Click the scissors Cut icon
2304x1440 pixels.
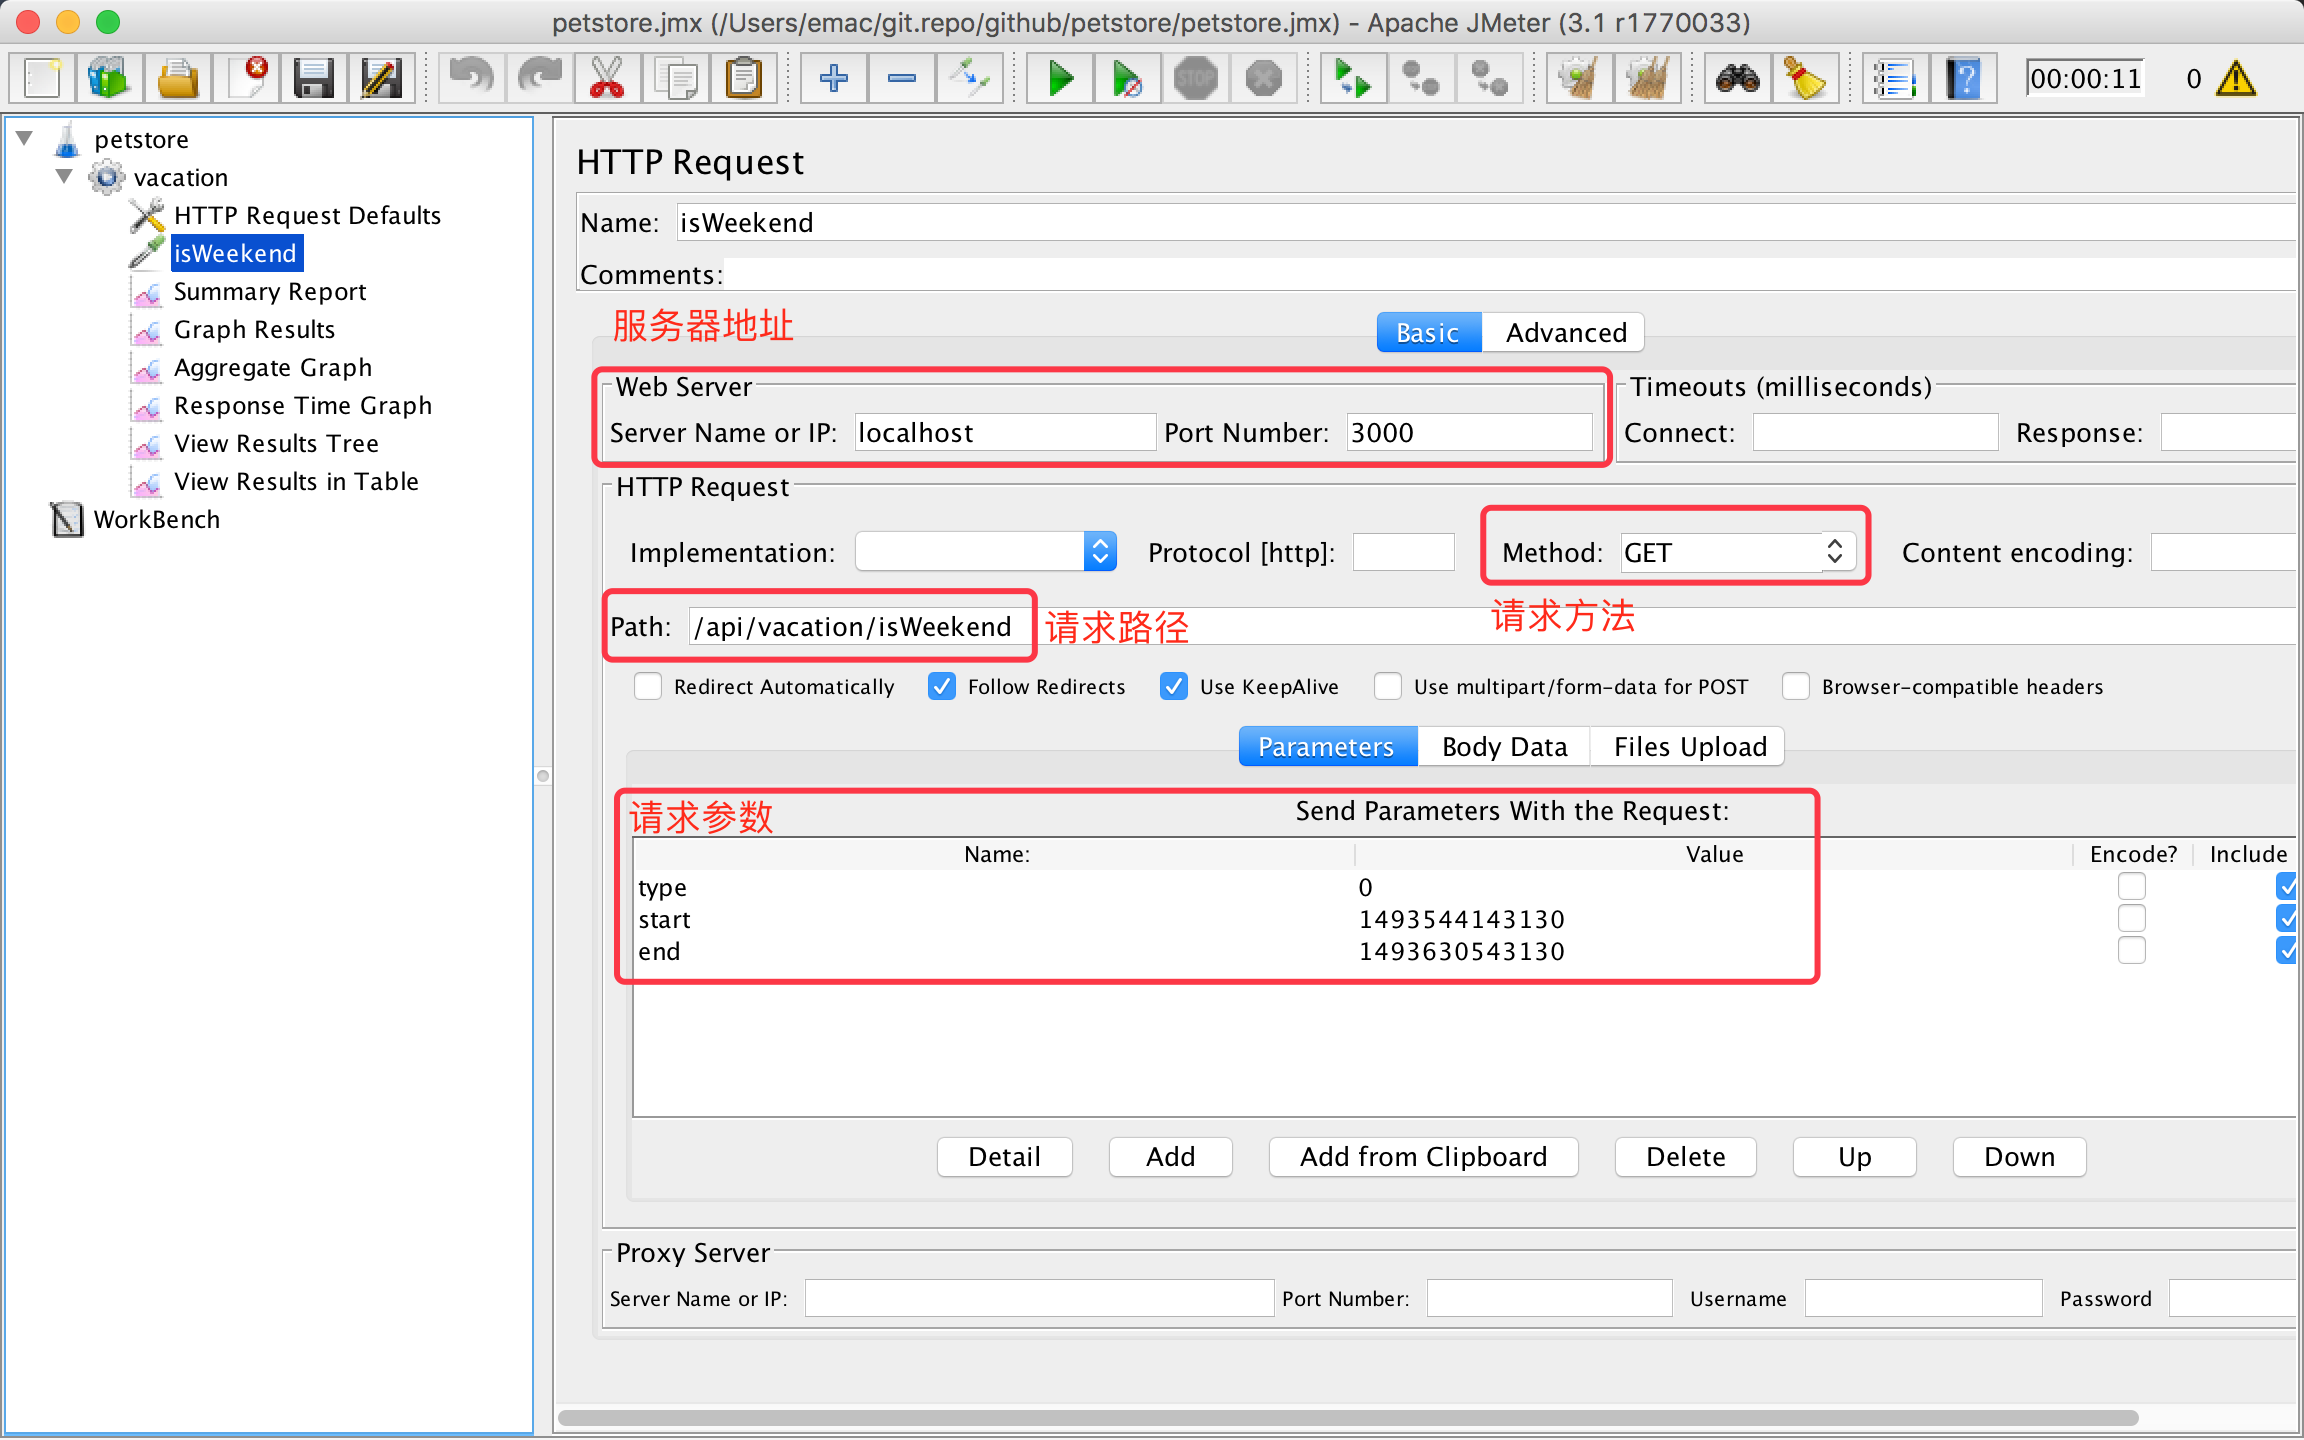click(x=607, y=78)
